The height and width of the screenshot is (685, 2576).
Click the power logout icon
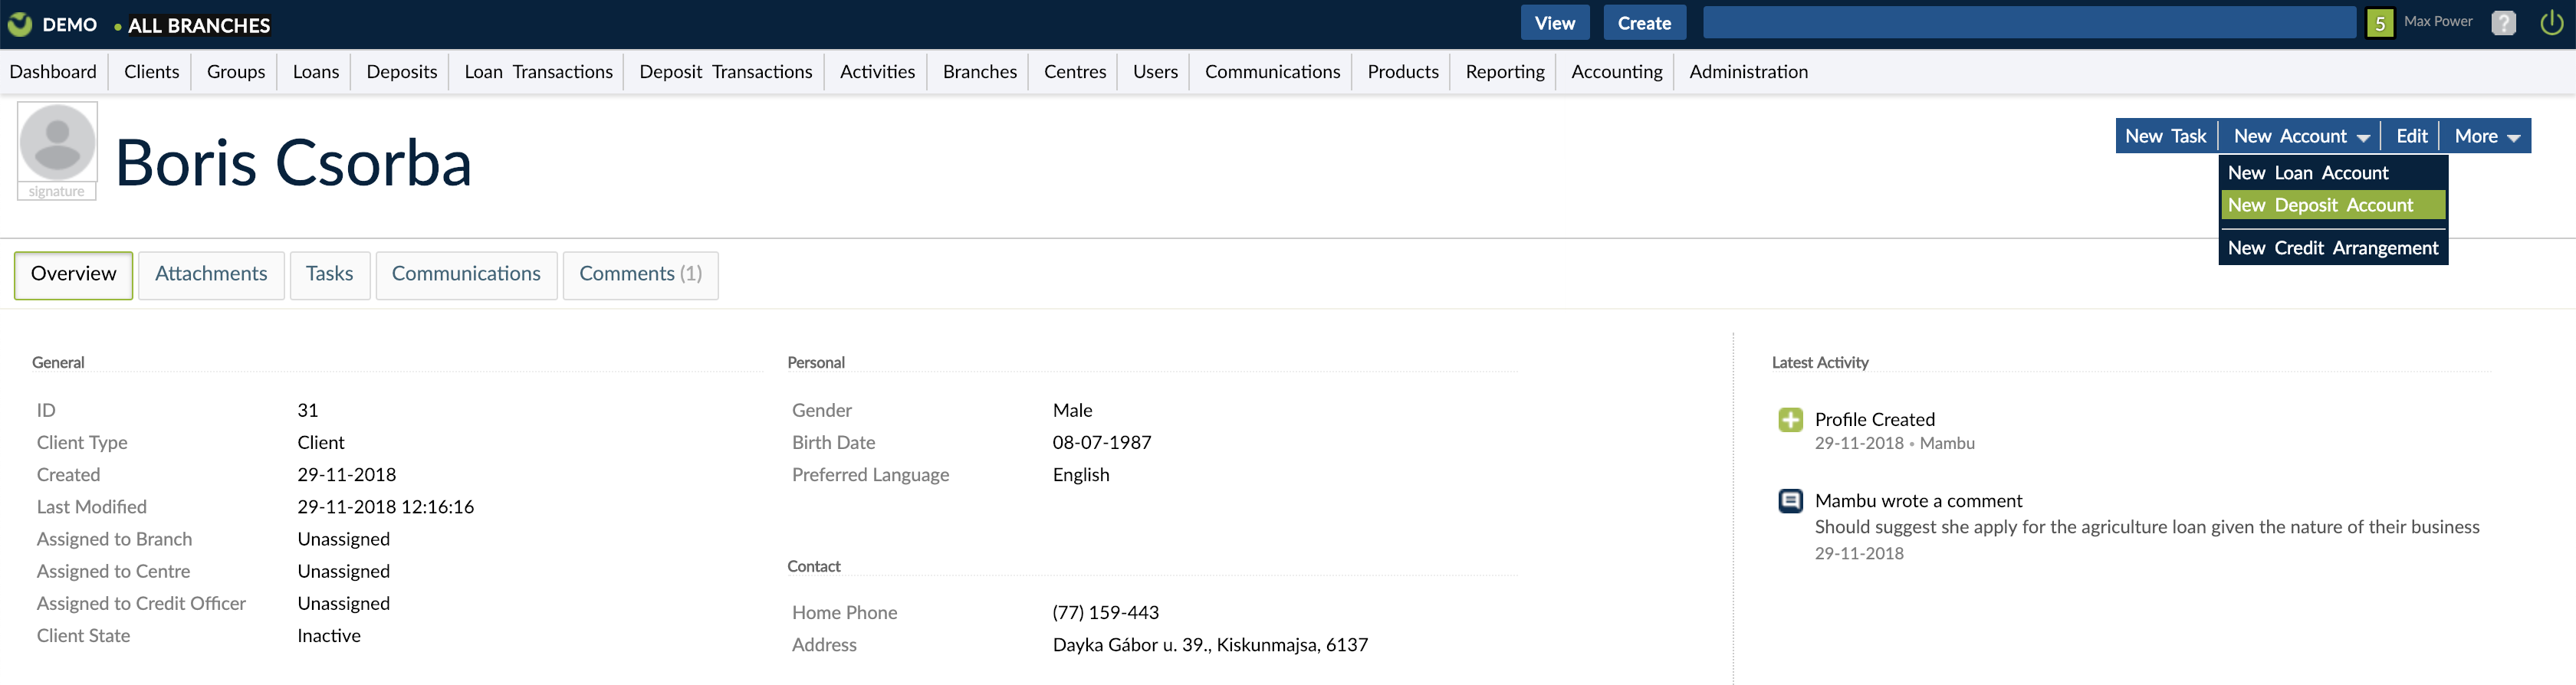(2551, 23)
